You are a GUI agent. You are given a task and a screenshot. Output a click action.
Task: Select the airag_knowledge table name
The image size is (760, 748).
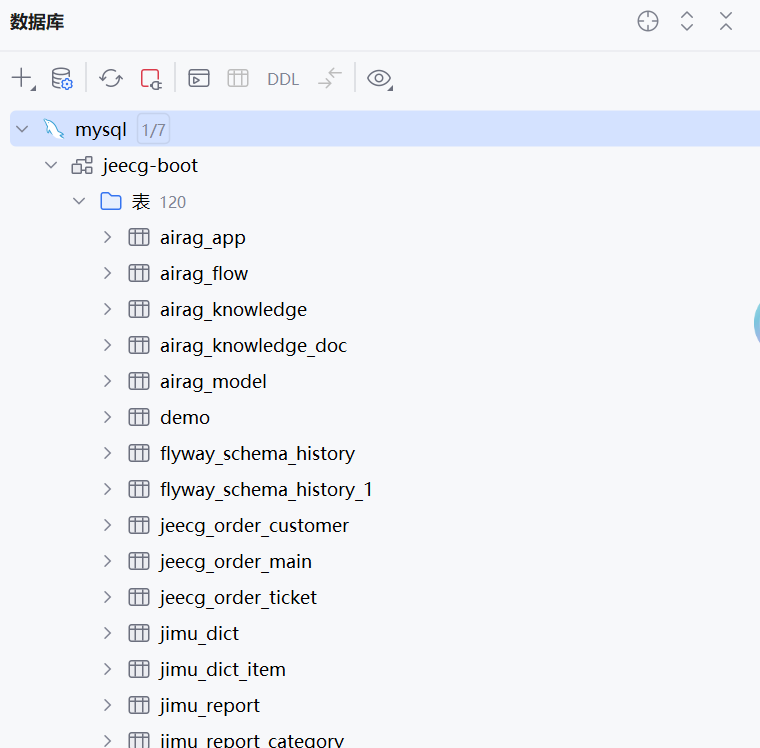point(234,310)
